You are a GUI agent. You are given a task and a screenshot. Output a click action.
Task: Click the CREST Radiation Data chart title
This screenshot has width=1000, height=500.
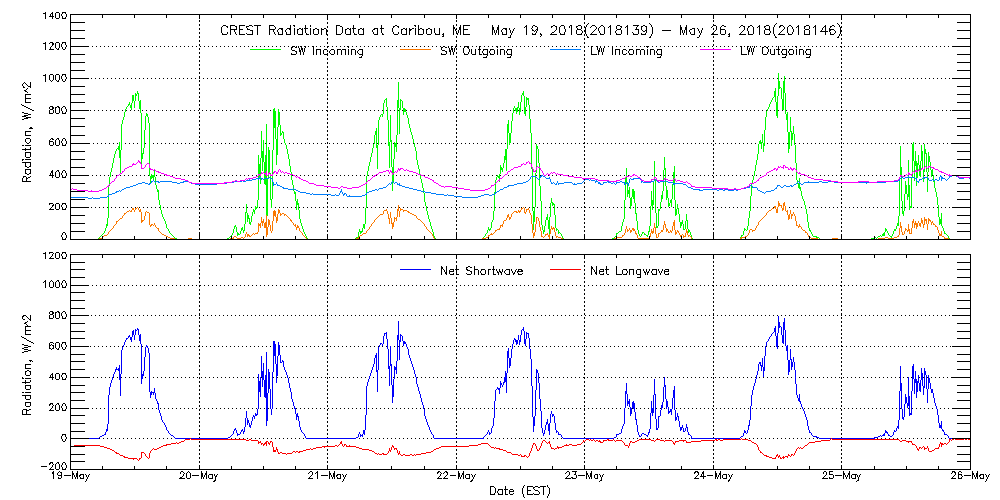[x=531, y=31]
